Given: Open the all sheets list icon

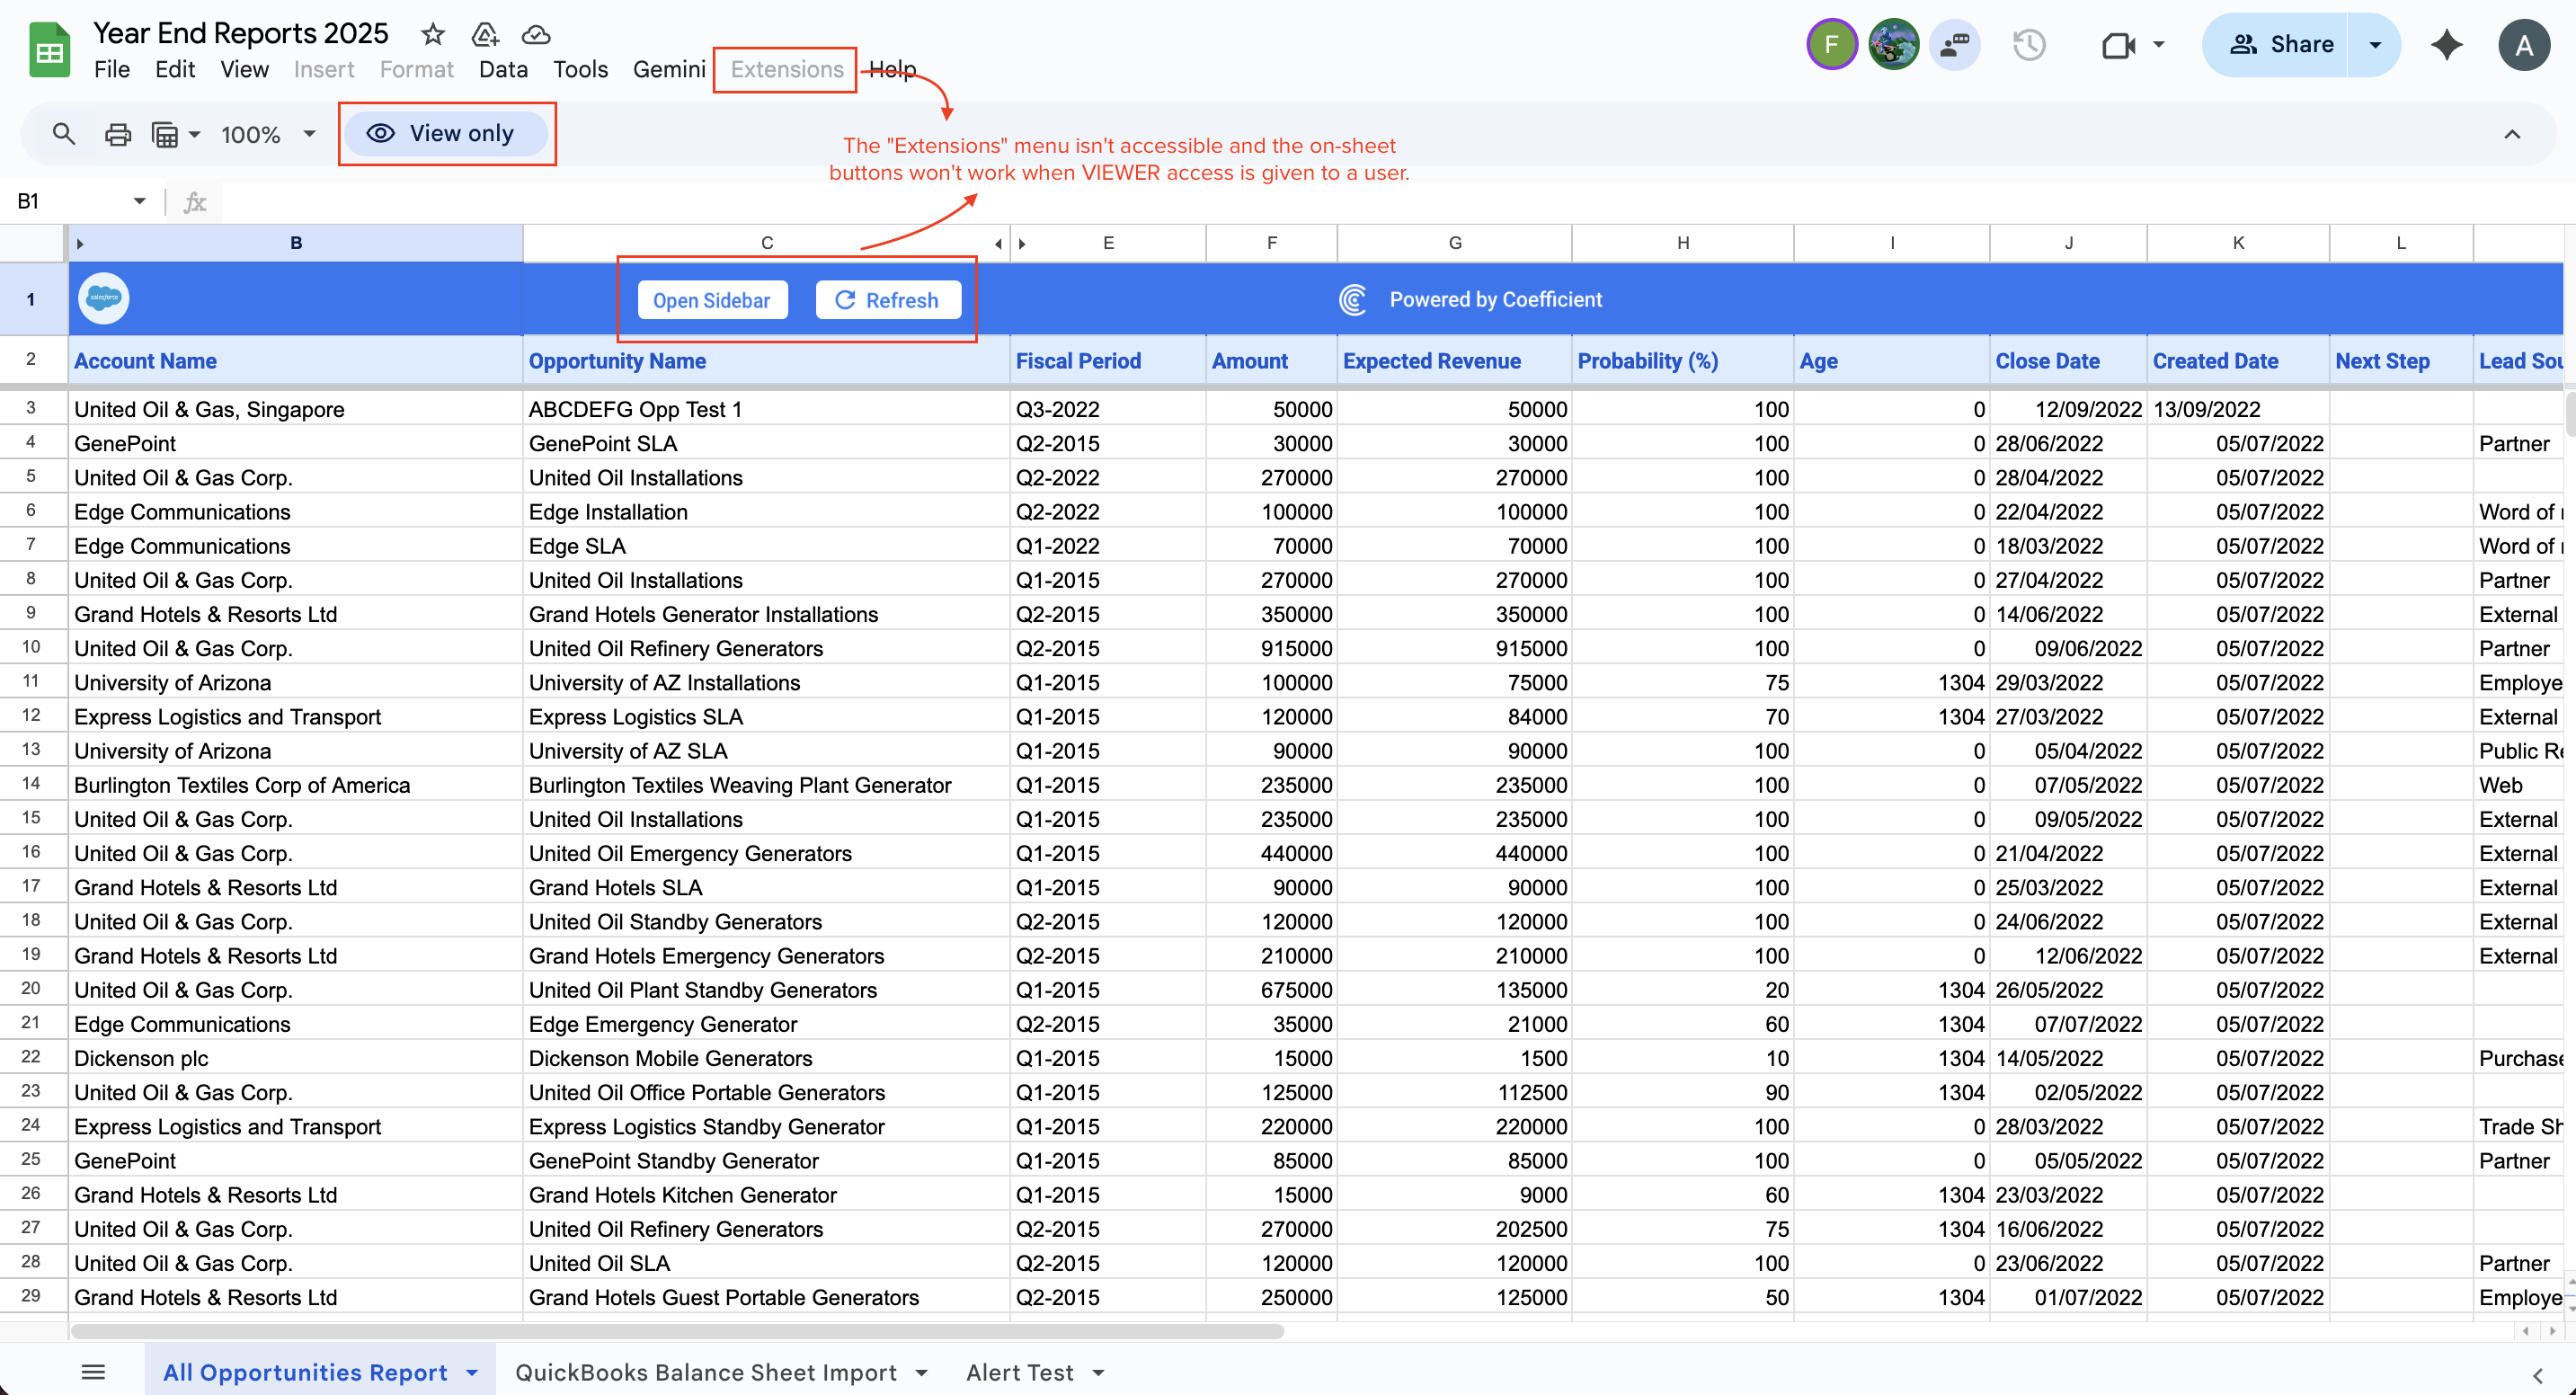Looking at the screenshot, I should tap(93, 1372).
